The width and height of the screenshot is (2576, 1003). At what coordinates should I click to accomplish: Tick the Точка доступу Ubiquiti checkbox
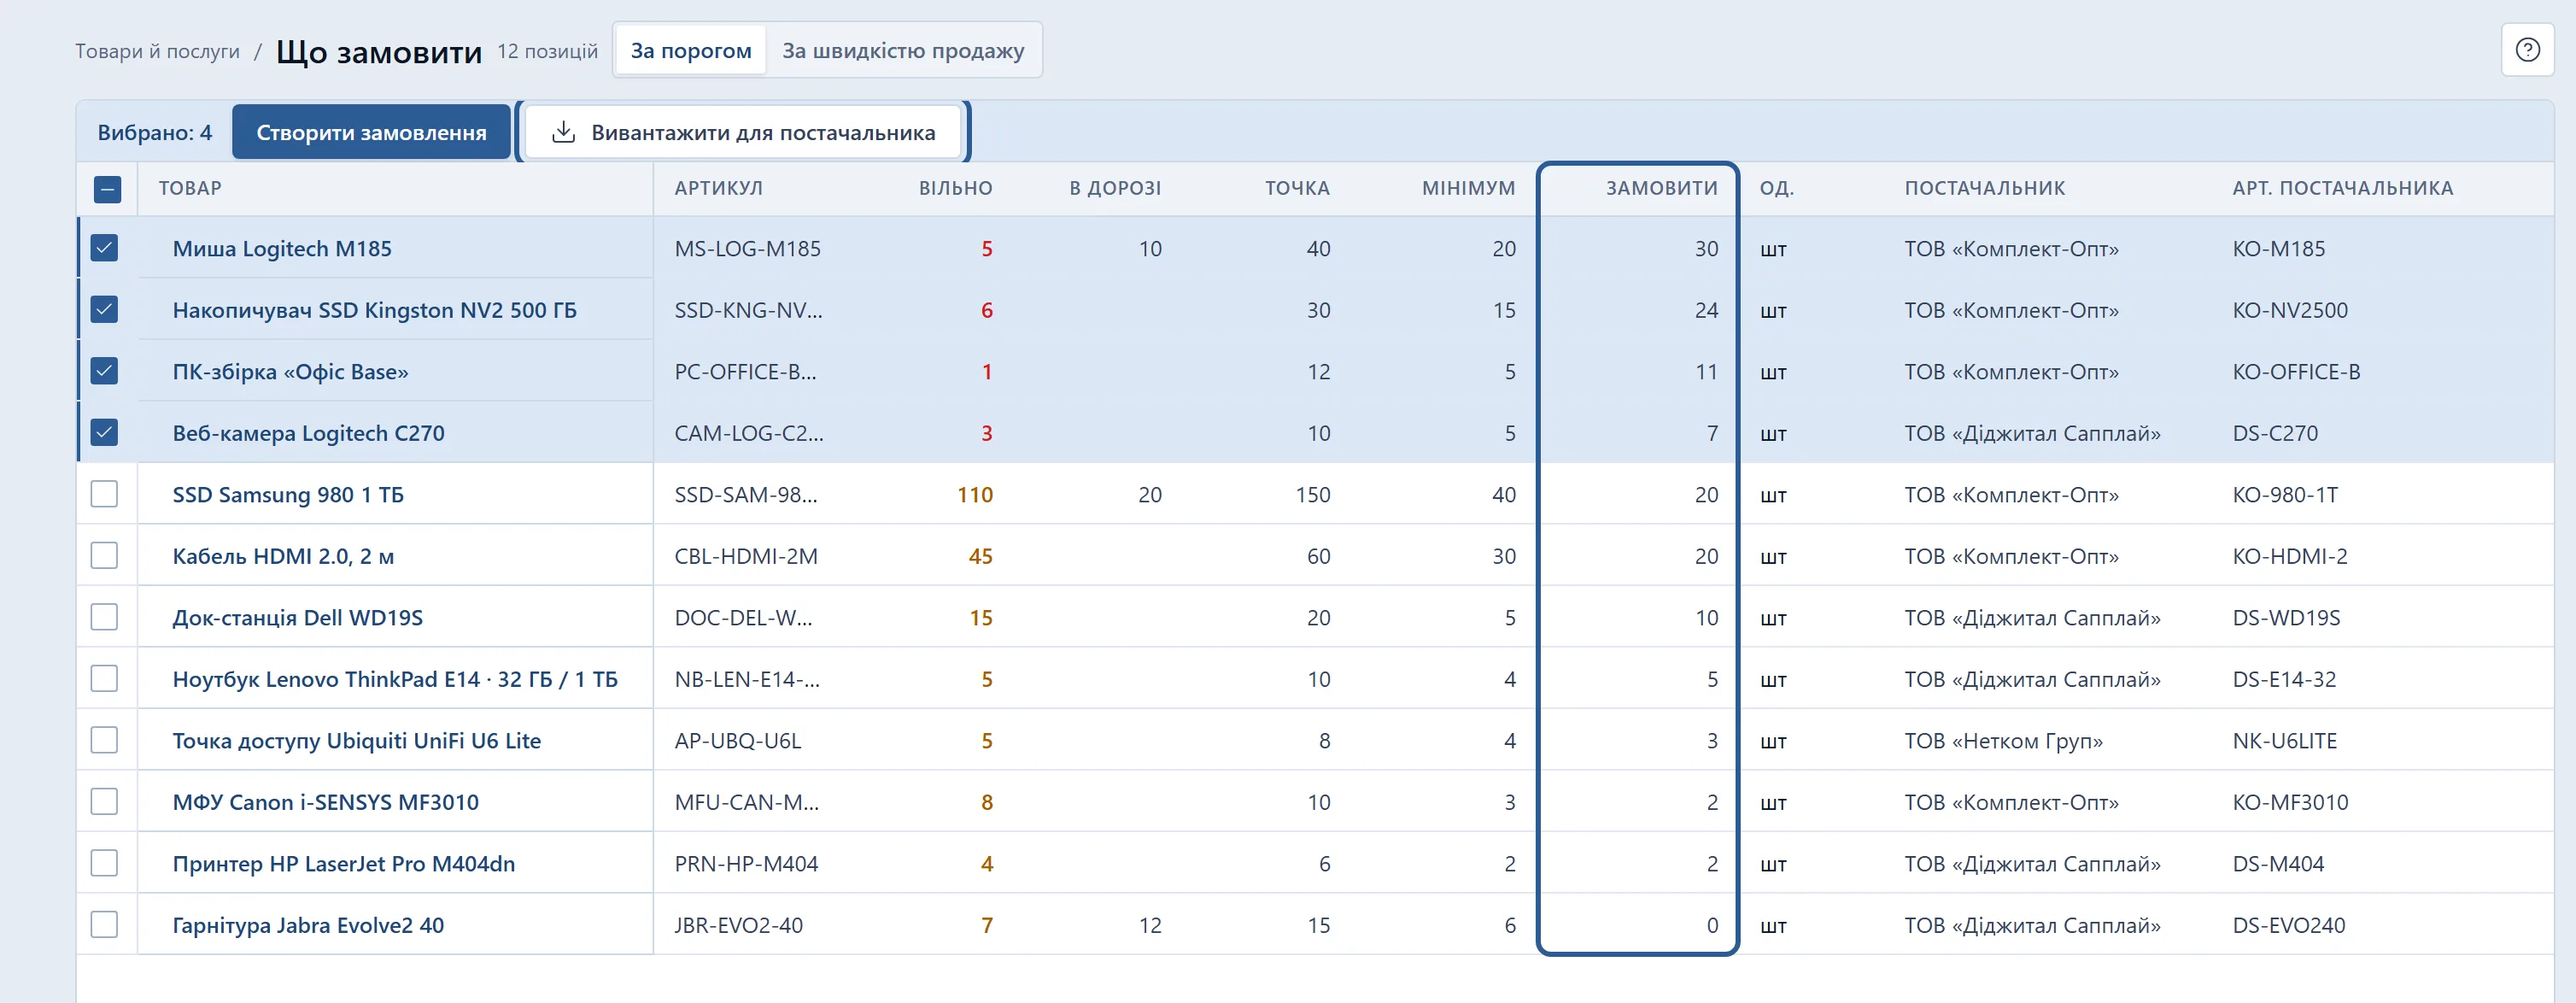click(104, 740)
